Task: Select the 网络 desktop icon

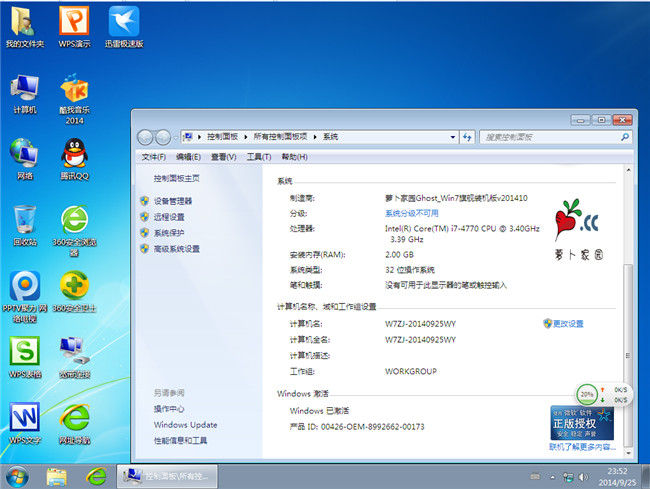Action: pyautogui.click(x=24, y=160)
